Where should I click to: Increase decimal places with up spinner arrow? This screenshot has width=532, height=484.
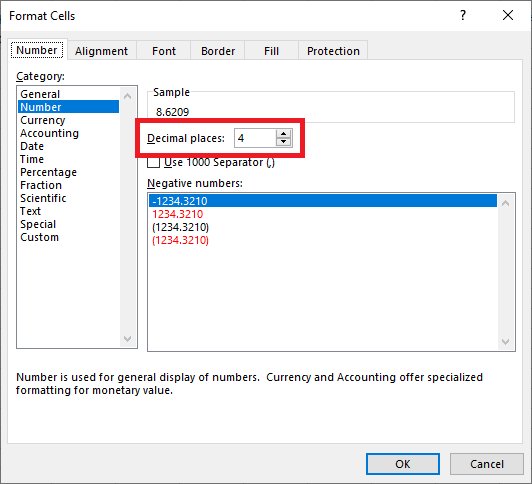click(x=283, y=134)
